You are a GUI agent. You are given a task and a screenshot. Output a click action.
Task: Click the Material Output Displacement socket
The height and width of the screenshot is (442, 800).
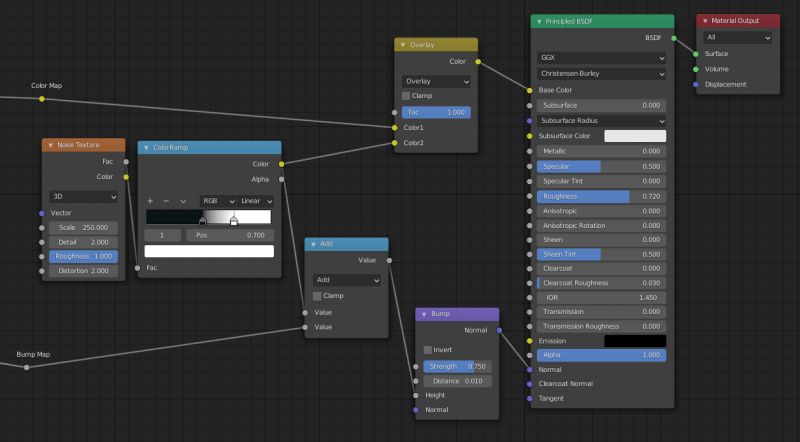695,85
